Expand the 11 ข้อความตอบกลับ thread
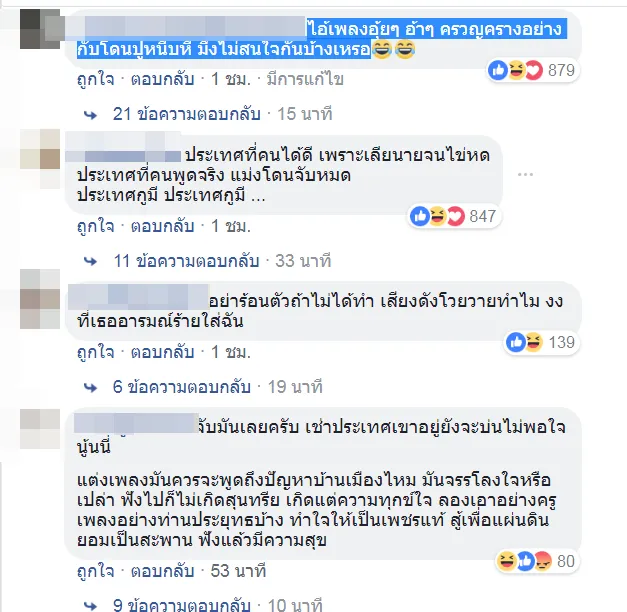Image resolution: width=627 pixels, height=612 pixels. click(186, 261)
